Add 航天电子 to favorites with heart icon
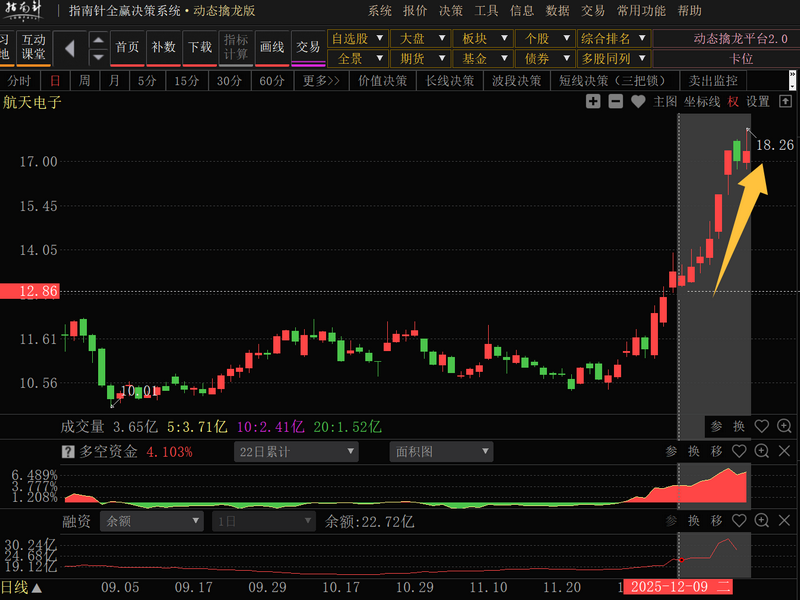The height and width of the screenshot is (600, 800). 638,101
